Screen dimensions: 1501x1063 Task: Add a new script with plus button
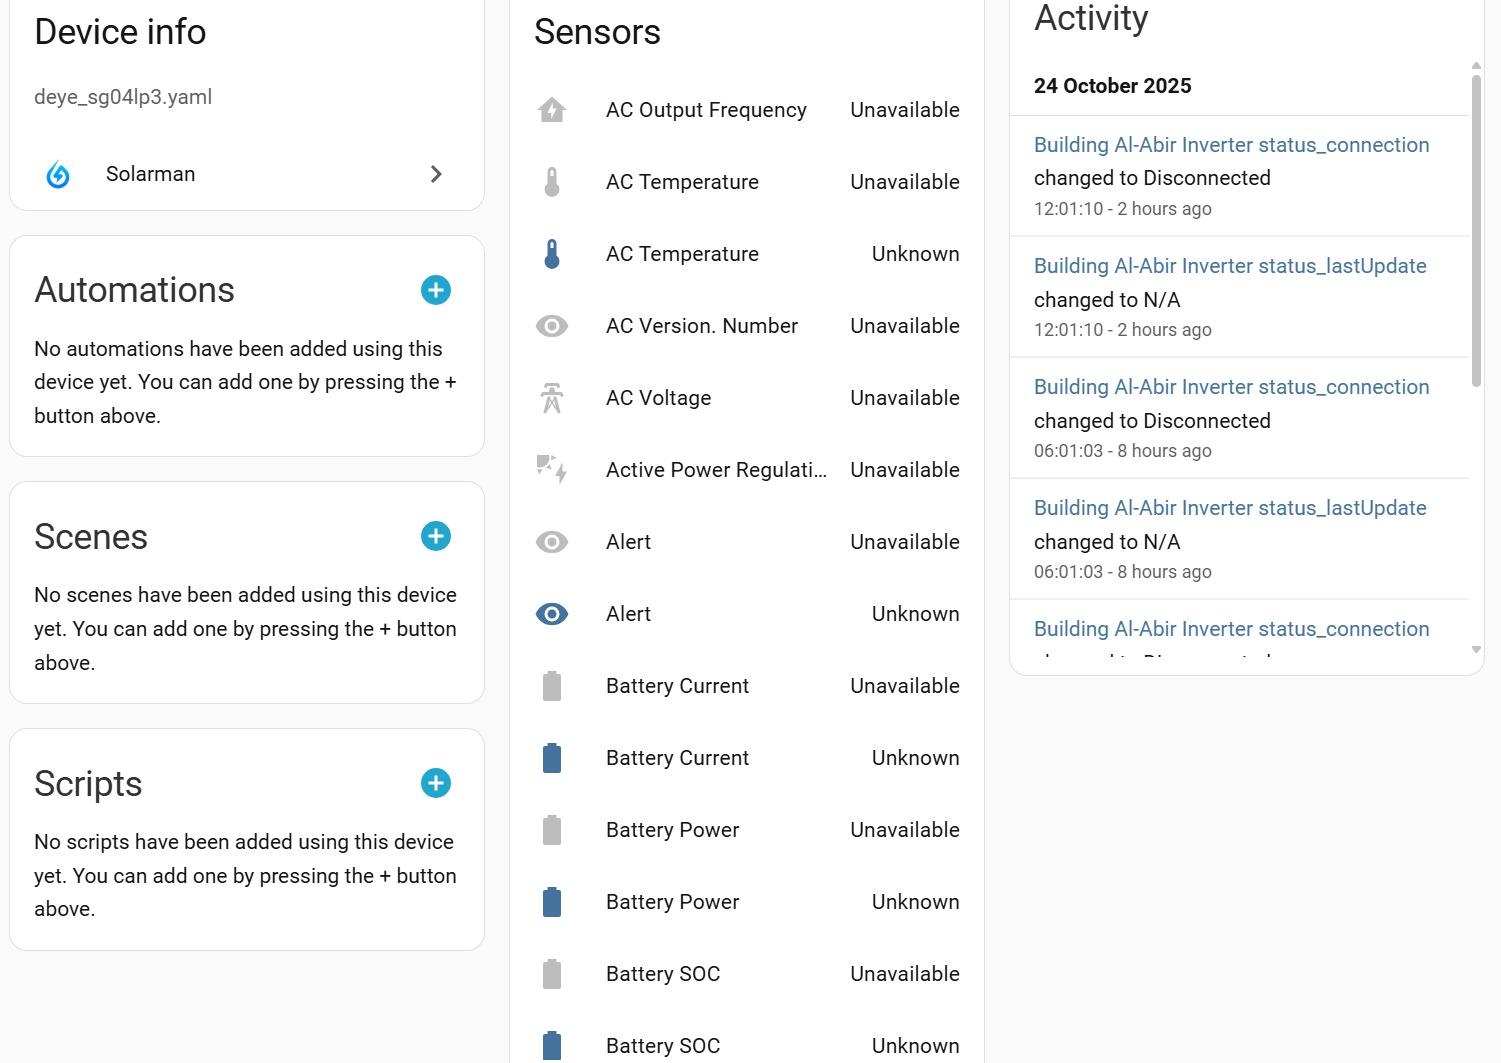point(436,783)
